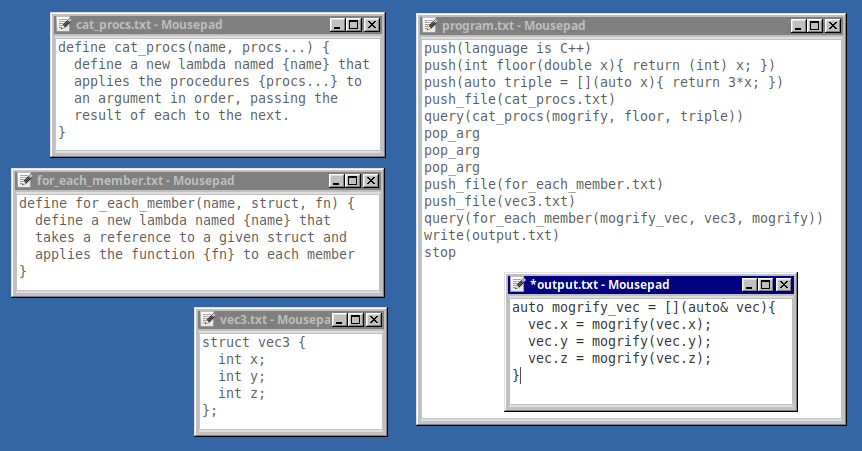This screenshot has width=862, height=451.
Task: Click line 'struct vec3 {' in vec3.txt
Action: (x=254, y=342)
